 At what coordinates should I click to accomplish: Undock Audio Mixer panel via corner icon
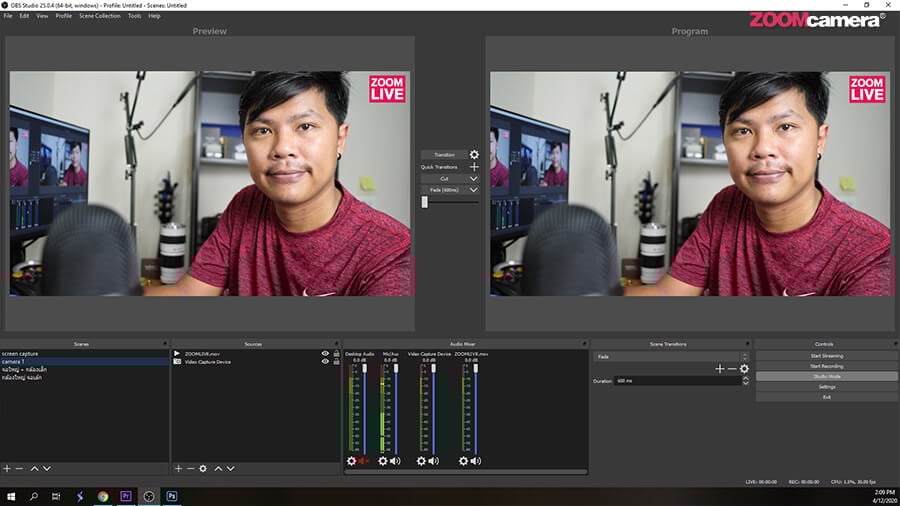point(584,344)
